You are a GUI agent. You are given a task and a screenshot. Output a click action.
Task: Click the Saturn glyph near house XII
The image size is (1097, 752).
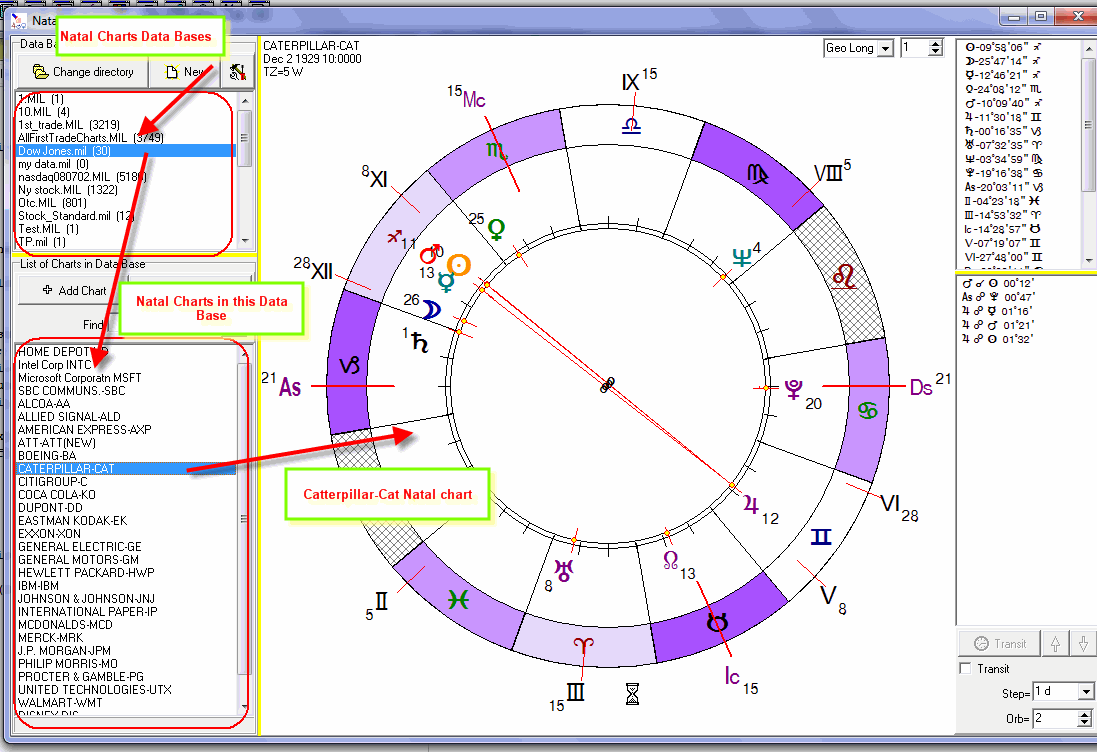(421, 342)
